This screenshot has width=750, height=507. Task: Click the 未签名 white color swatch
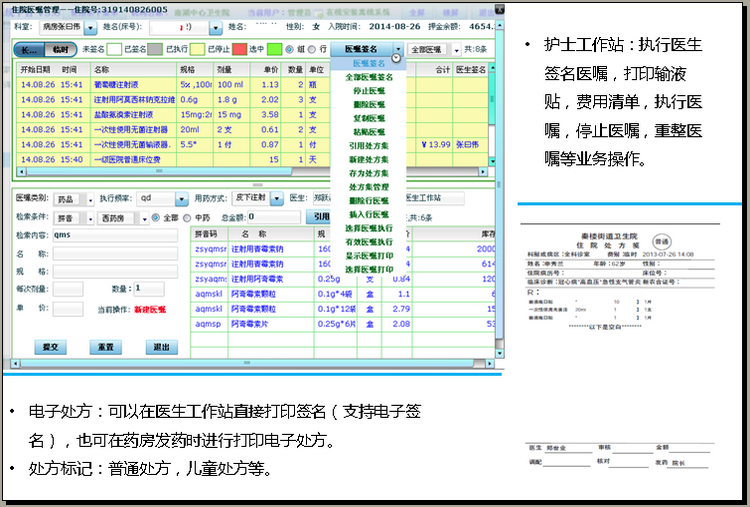click(114, 49)
